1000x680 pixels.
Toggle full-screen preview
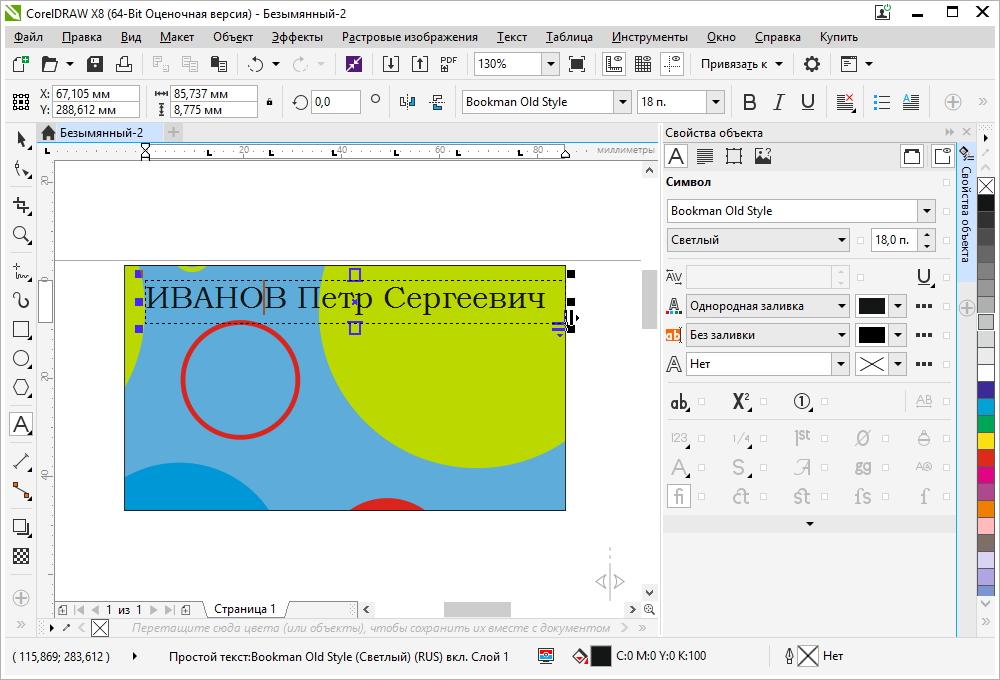click(x=577, y=64)
